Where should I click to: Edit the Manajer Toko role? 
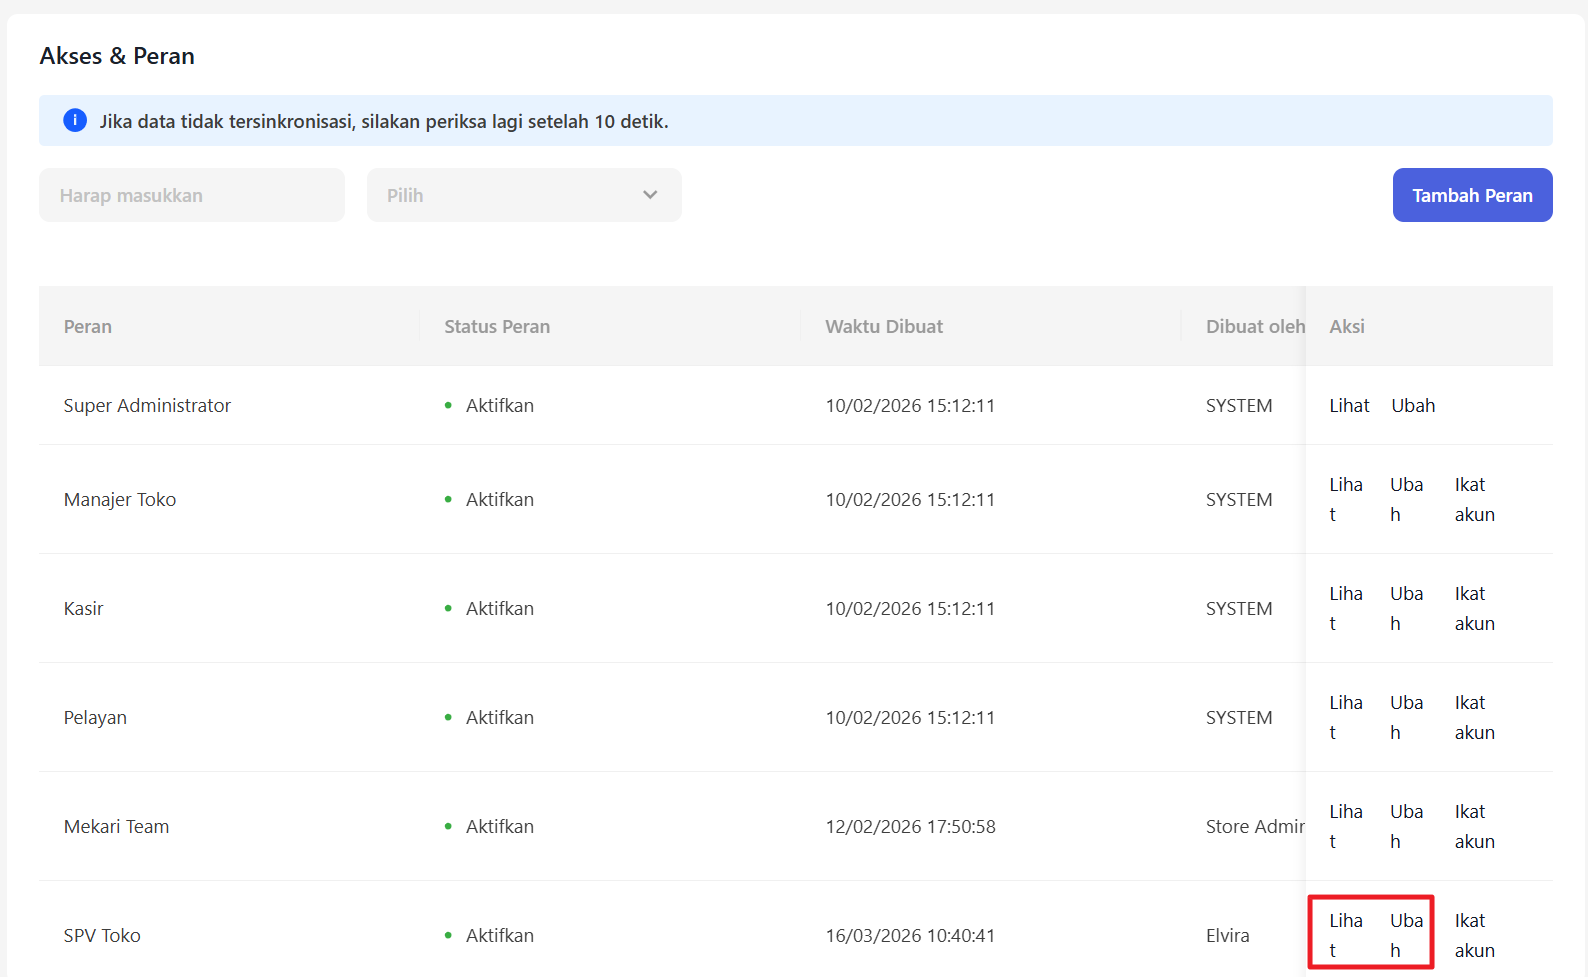coord(1406,499)
